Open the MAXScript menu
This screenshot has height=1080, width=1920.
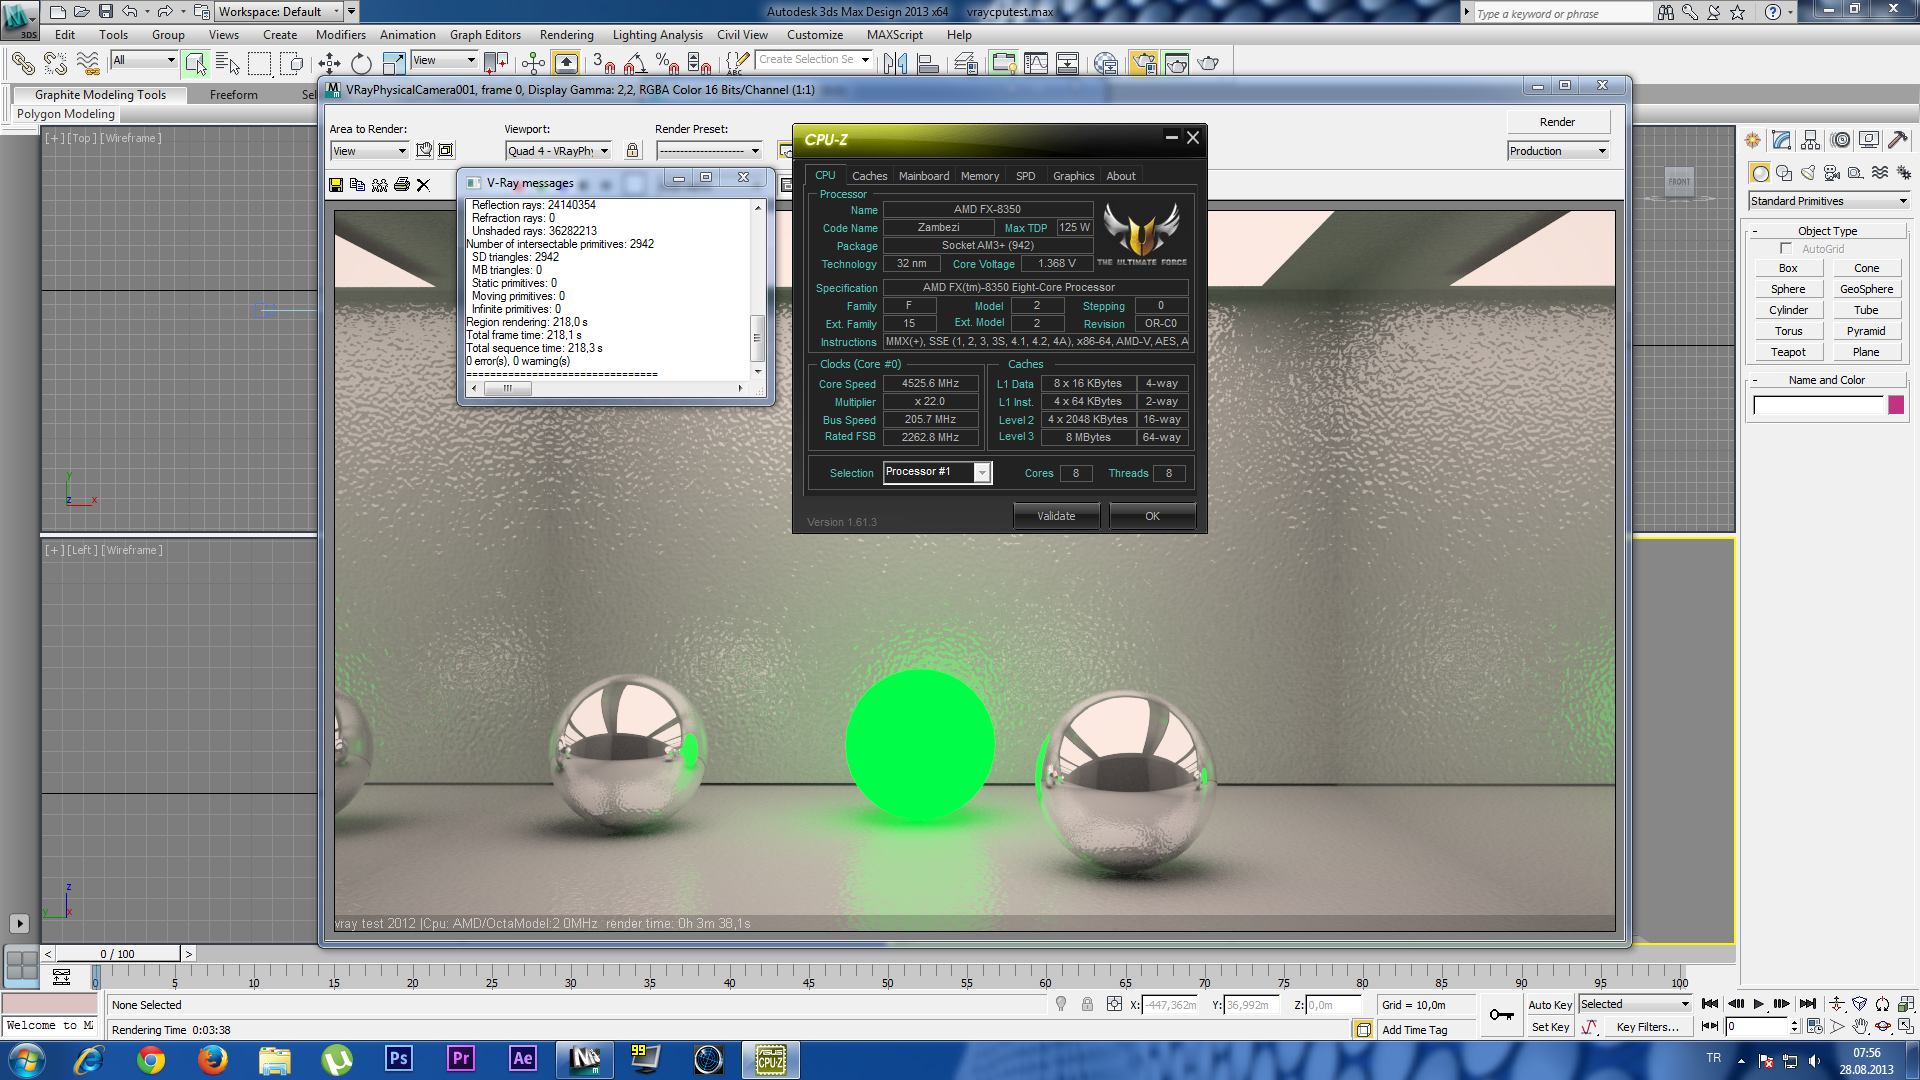pos(894,35)
